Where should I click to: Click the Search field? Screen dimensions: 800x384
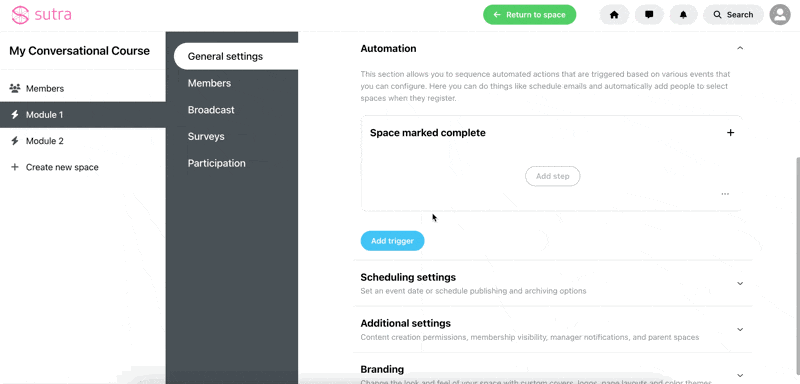pyautogui.click(x=733, y=15)
